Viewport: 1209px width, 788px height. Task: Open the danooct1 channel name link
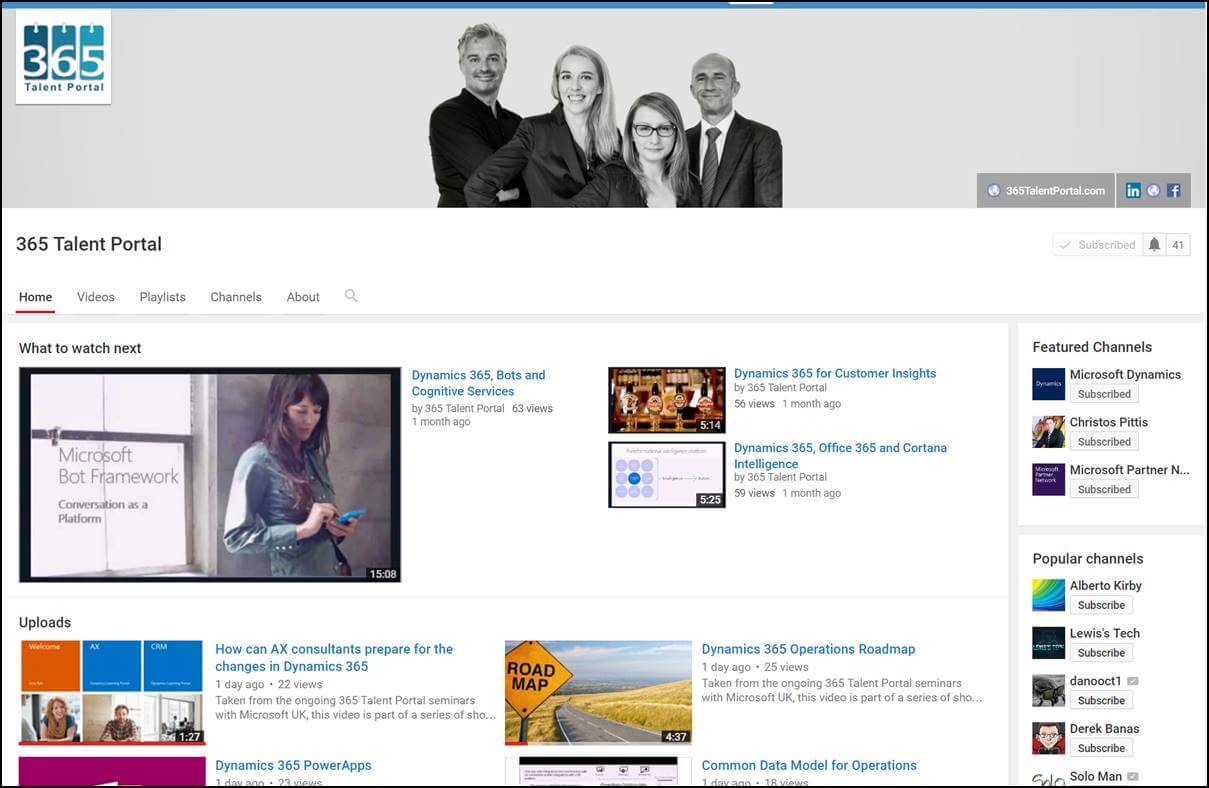[x=1096, y=681]
